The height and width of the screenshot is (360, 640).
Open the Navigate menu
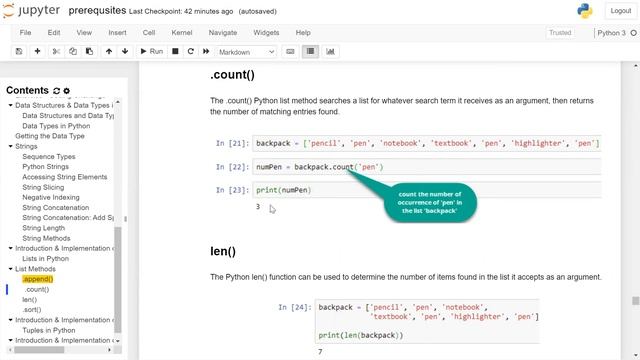(x=223, y=33)
